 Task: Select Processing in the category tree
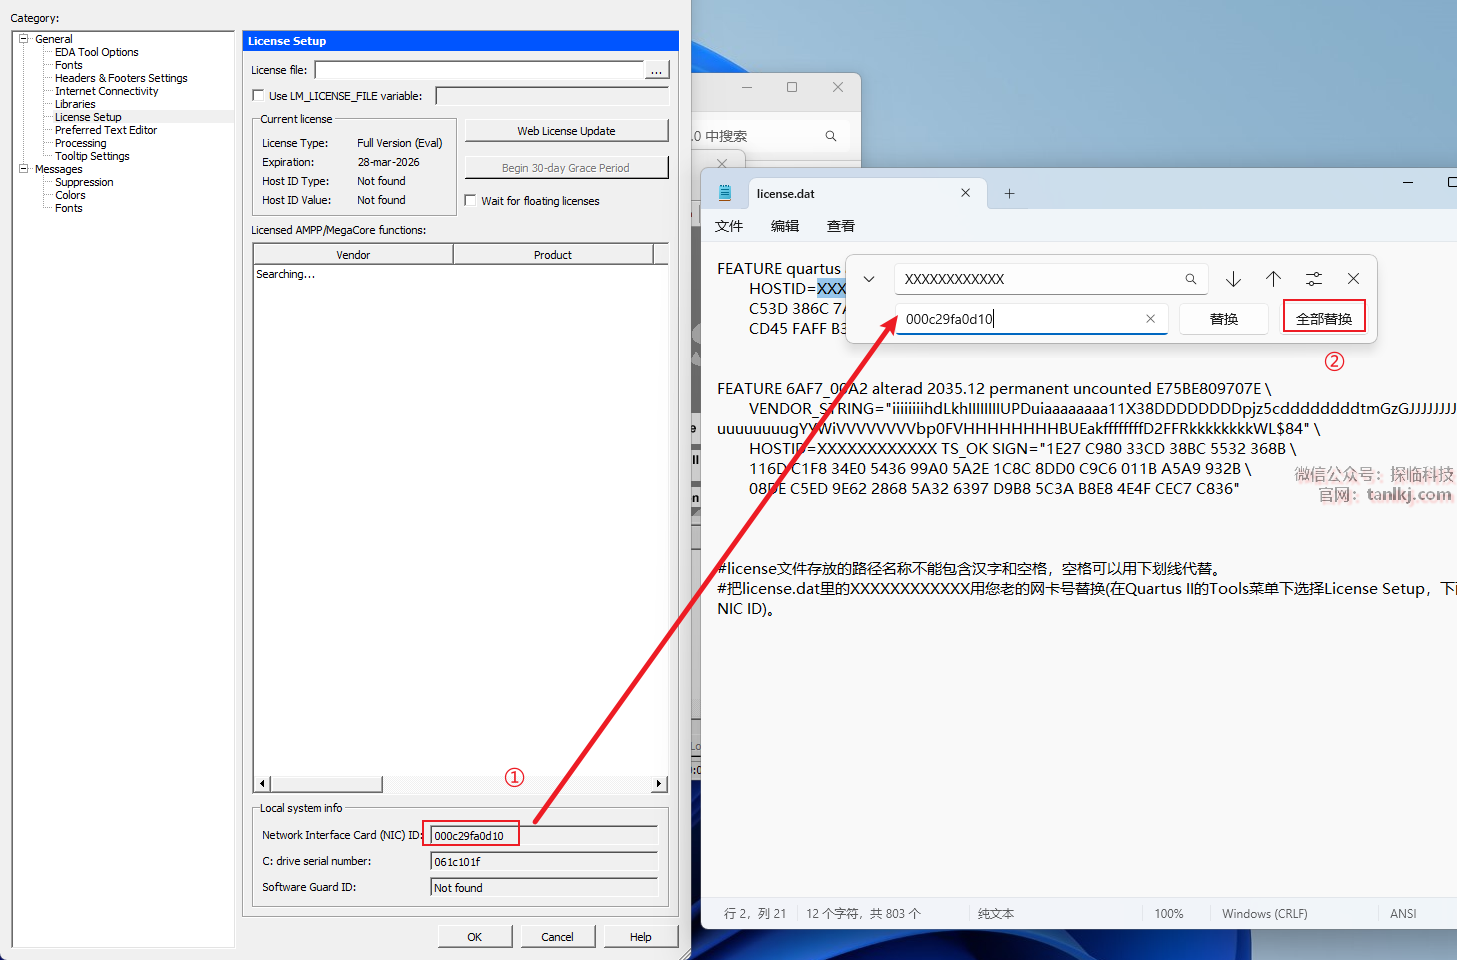click(80, 143)
